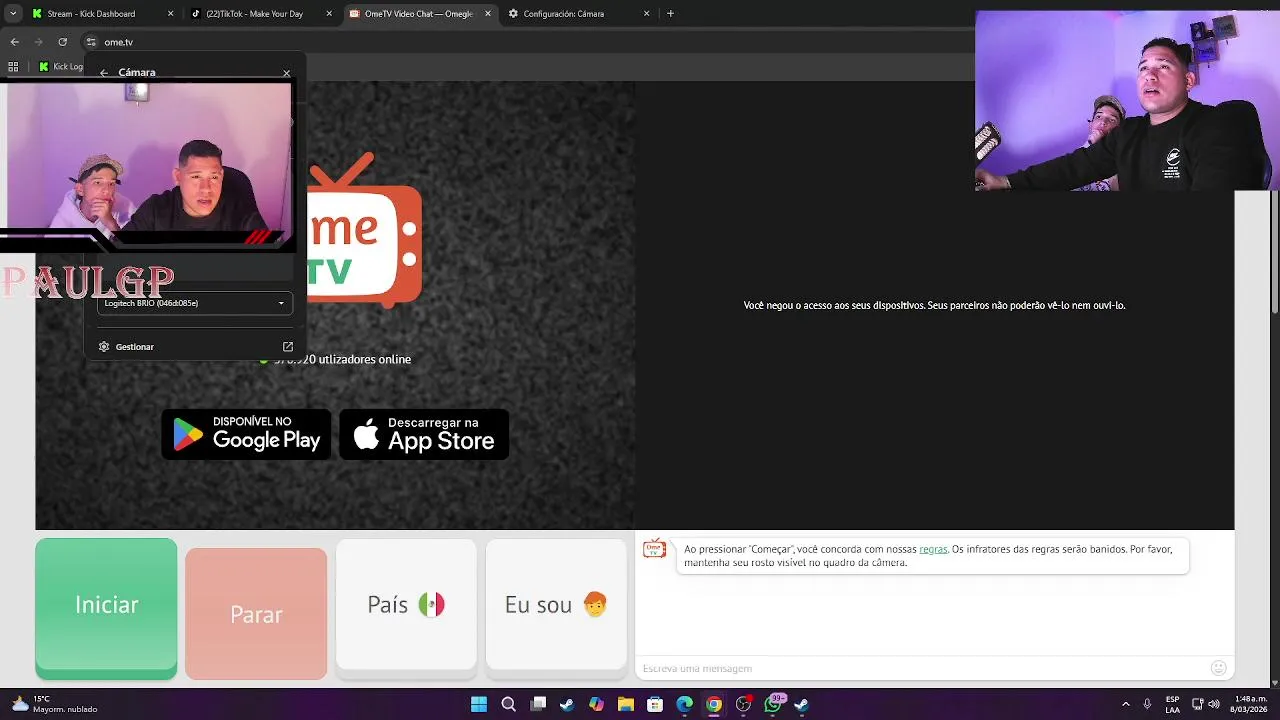Open Task View on the taskbar

click(538, 704)
